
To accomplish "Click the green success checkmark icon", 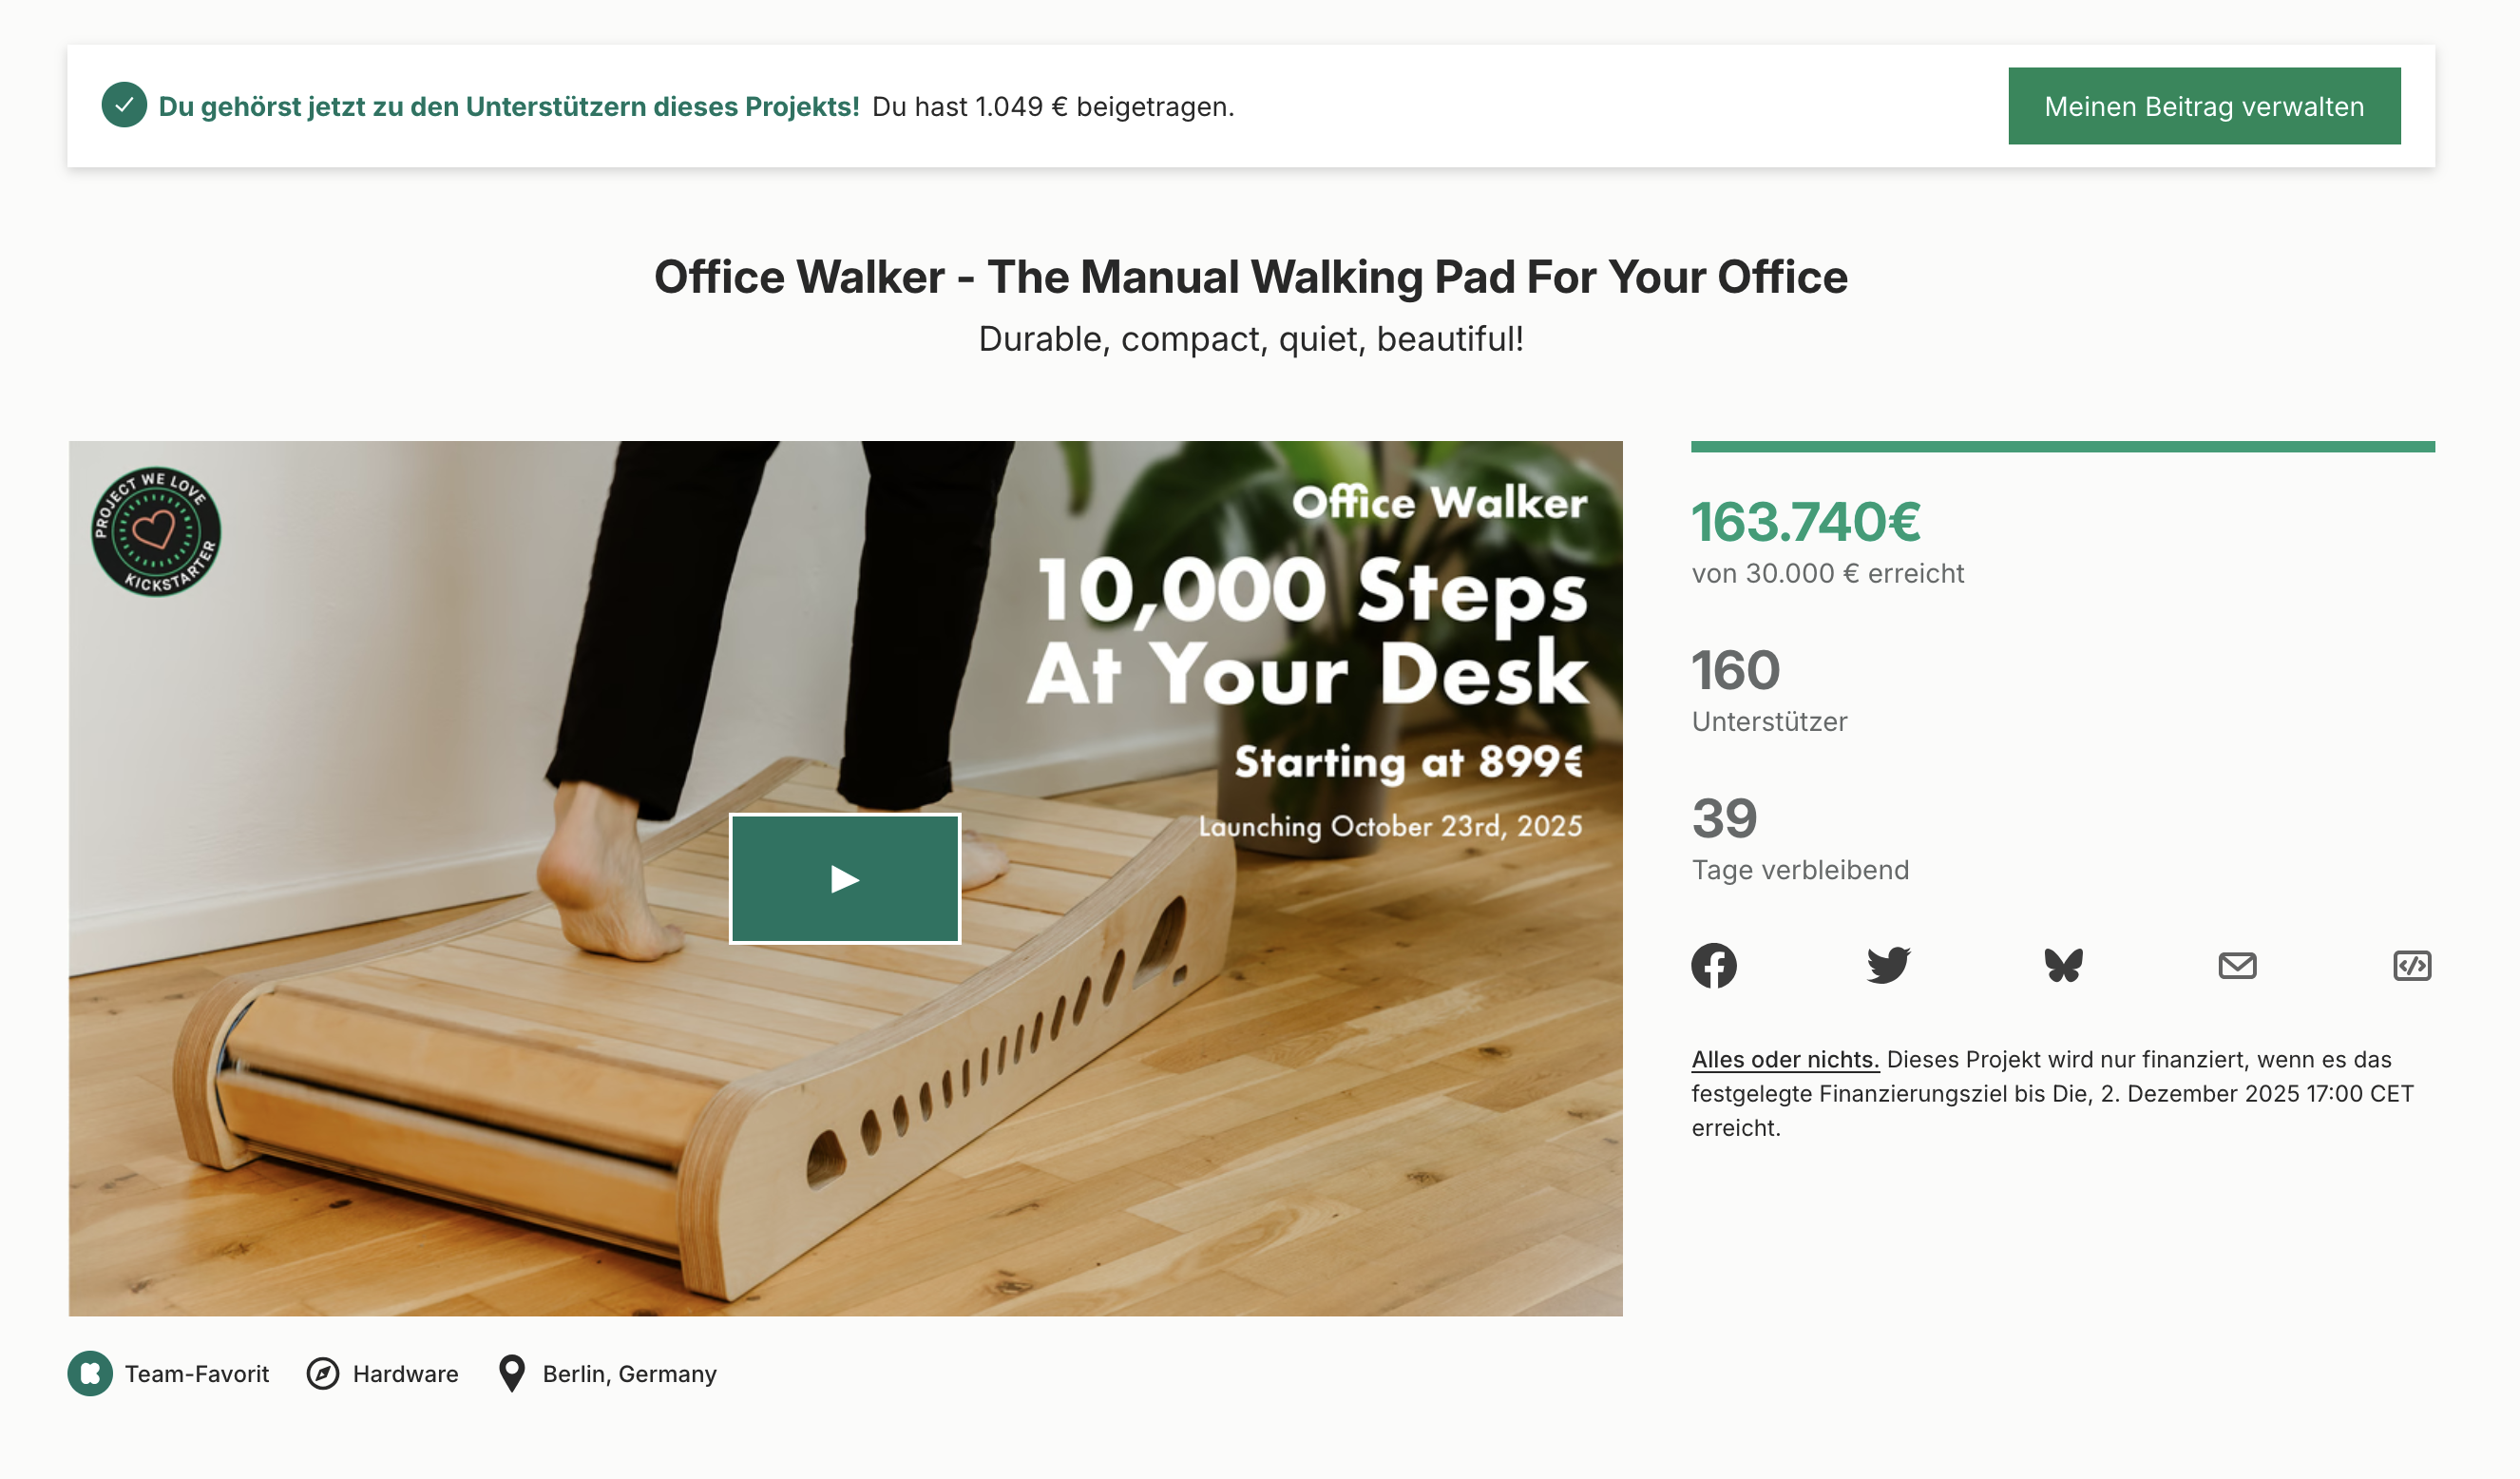I will click(x=124, y=105).
